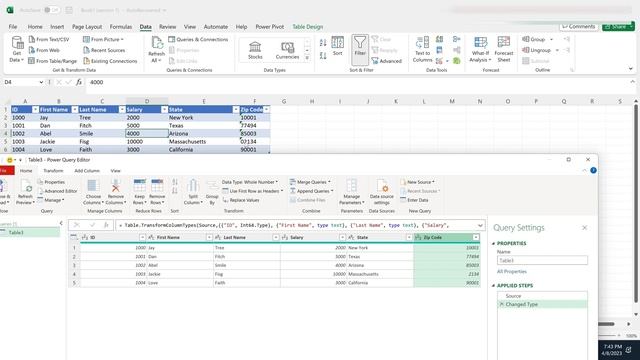640x360 pixels.
Task: Click Remove Rows in Power Query
Action: coord(157,192)
